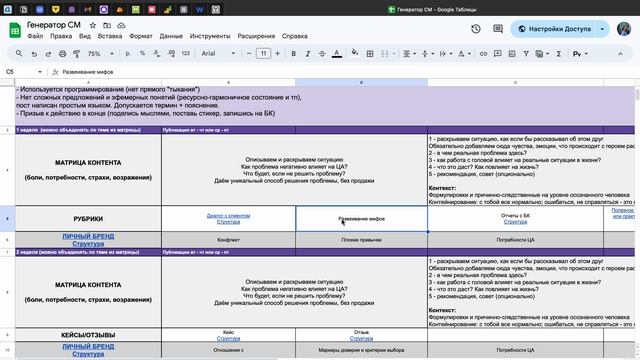Toggle italic formatting

point(308,53)
